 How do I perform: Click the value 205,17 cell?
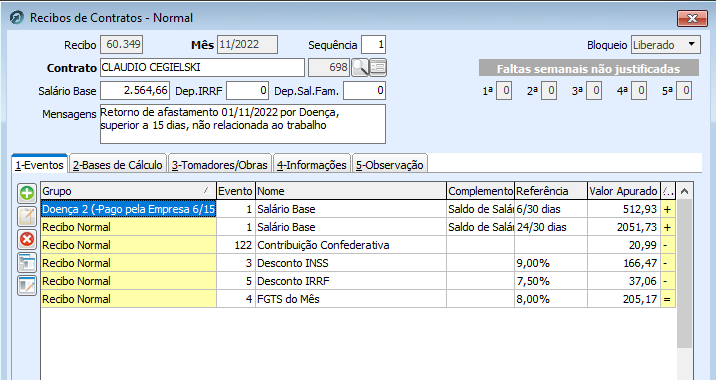coord(624,299)
